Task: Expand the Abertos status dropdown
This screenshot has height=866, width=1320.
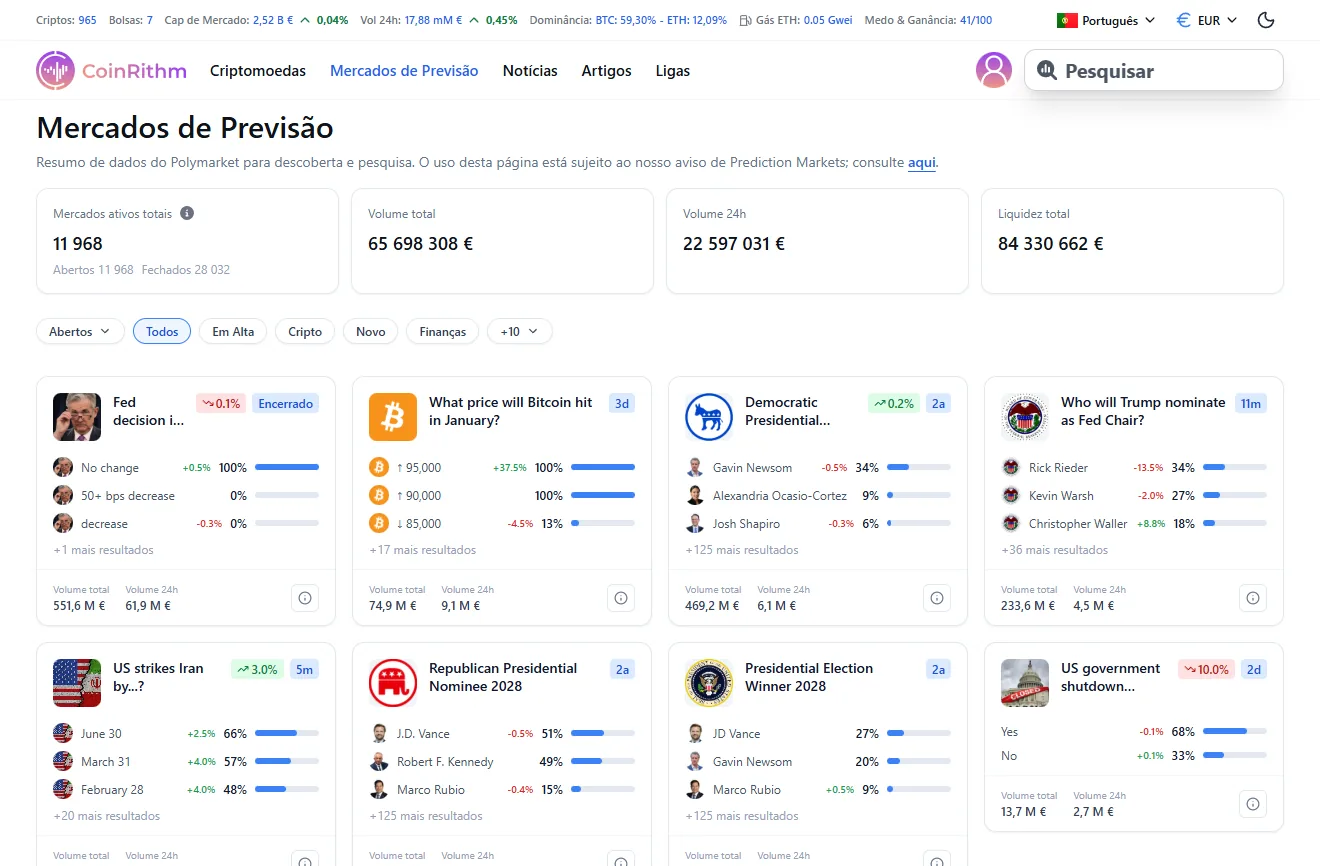Action: [x=79, y=331]
